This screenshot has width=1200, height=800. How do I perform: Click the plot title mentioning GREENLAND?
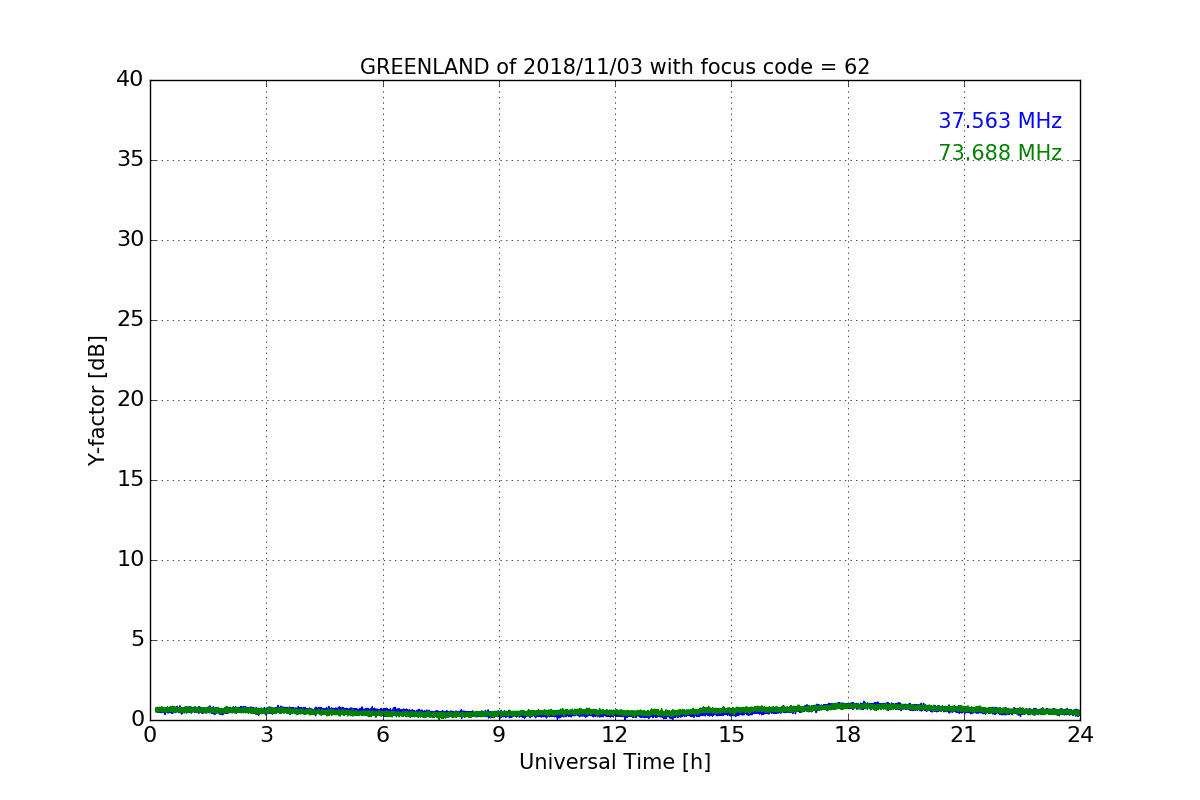point(615,67)
